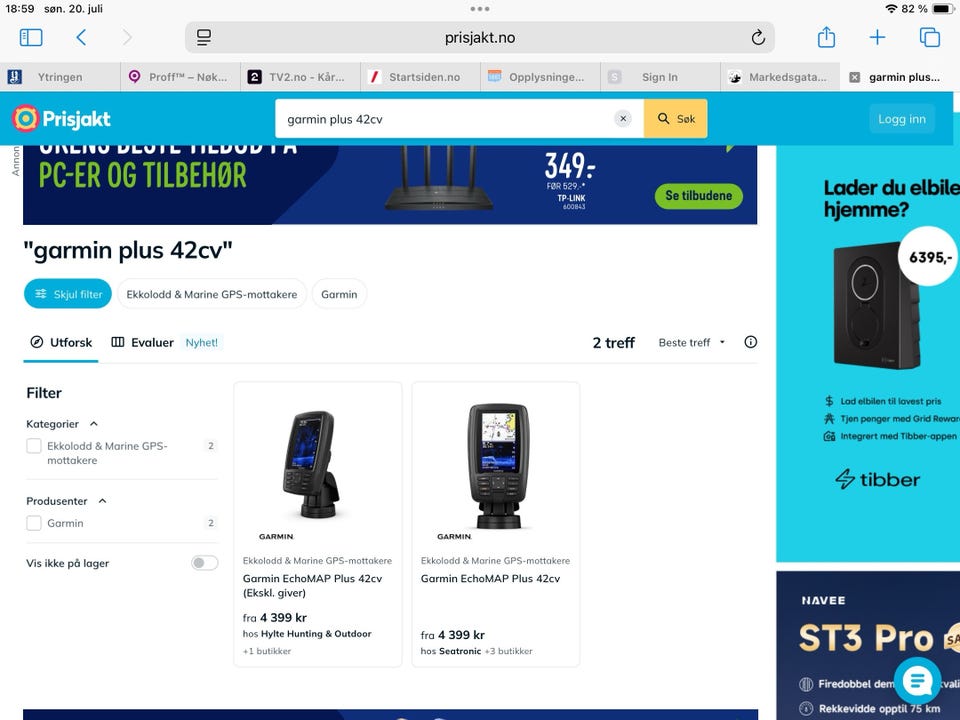Open a new tab with the plus icon
Screen dimensions: 960x720
tap(877, 37)
